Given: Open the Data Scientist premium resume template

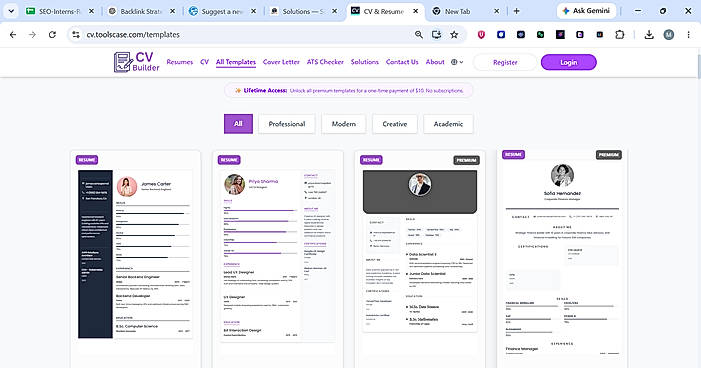Looking at the screenshot, I should click(420, 259).
